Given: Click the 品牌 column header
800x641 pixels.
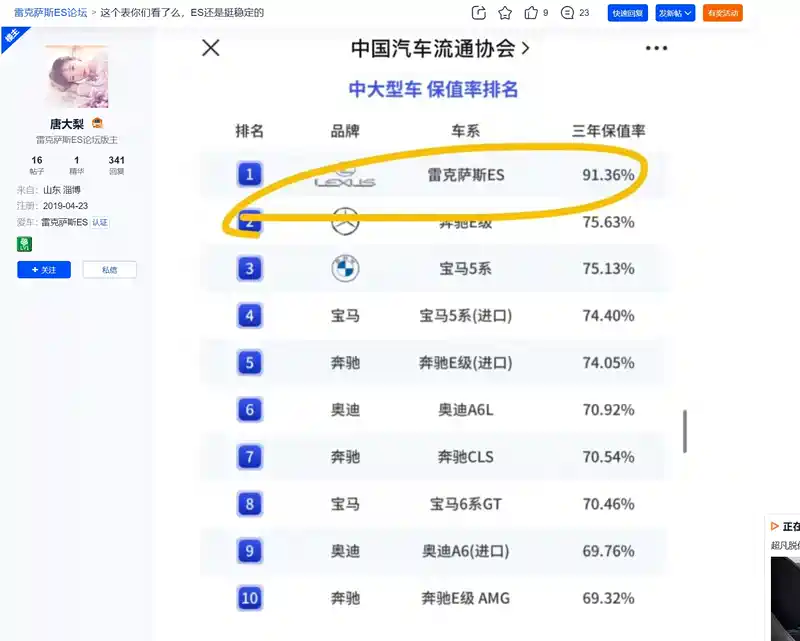Looking at the screenshot, I should point(345,131).
